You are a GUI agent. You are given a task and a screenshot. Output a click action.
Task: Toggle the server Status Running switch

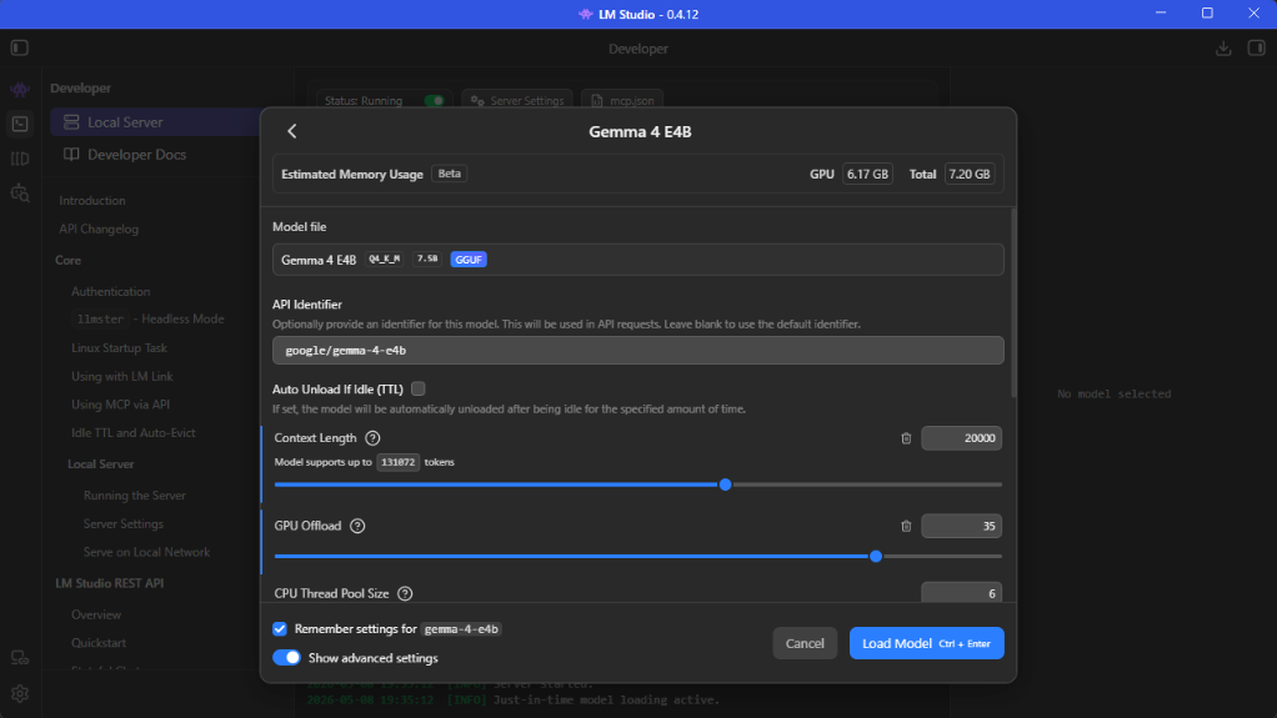pyautogui.click(x=434, y=101)
